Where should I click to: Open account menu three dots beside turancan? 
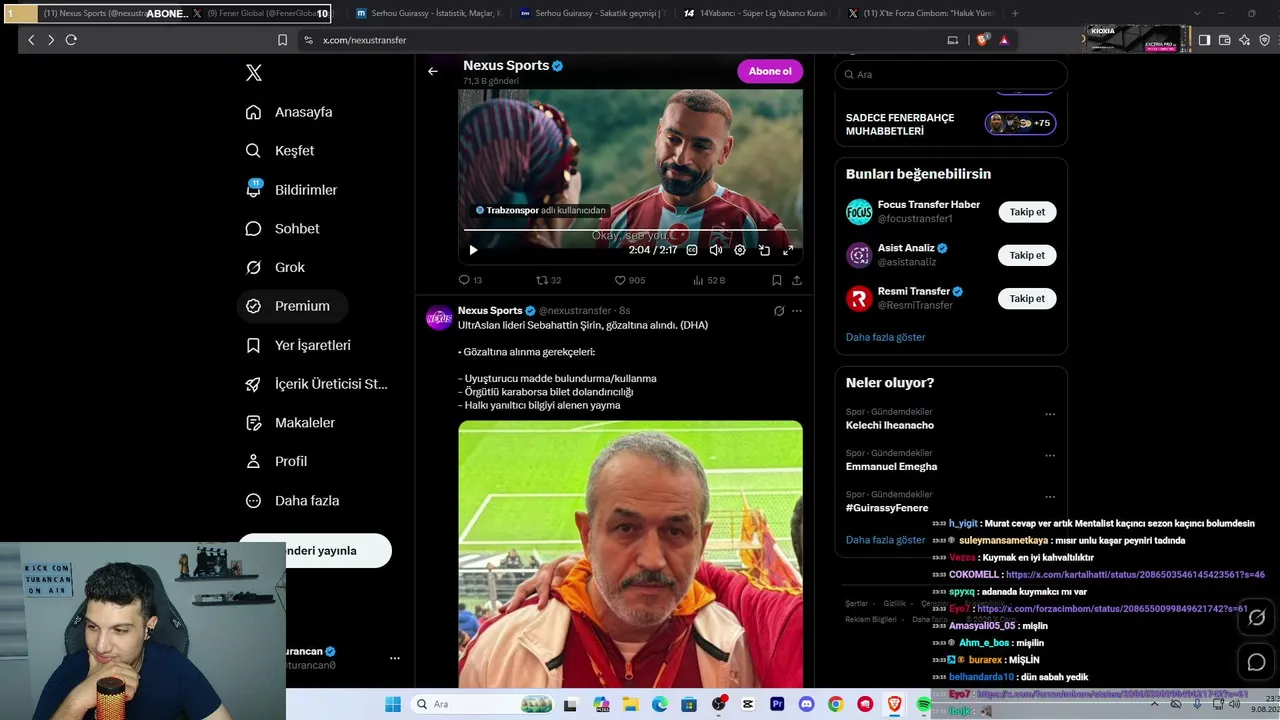(x=395, y=658)
